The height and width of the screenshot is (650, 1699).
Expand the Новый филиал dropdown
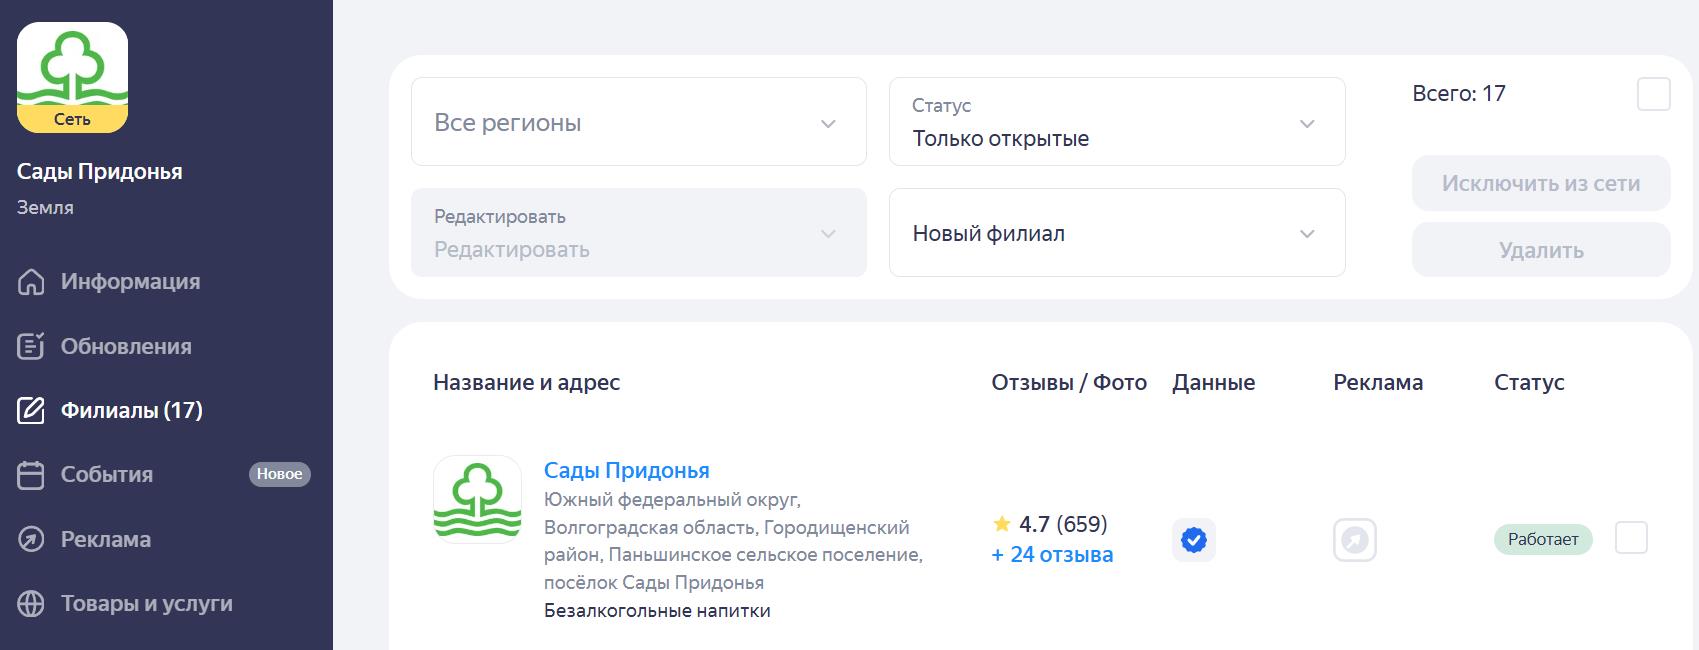pos(1117,233)
